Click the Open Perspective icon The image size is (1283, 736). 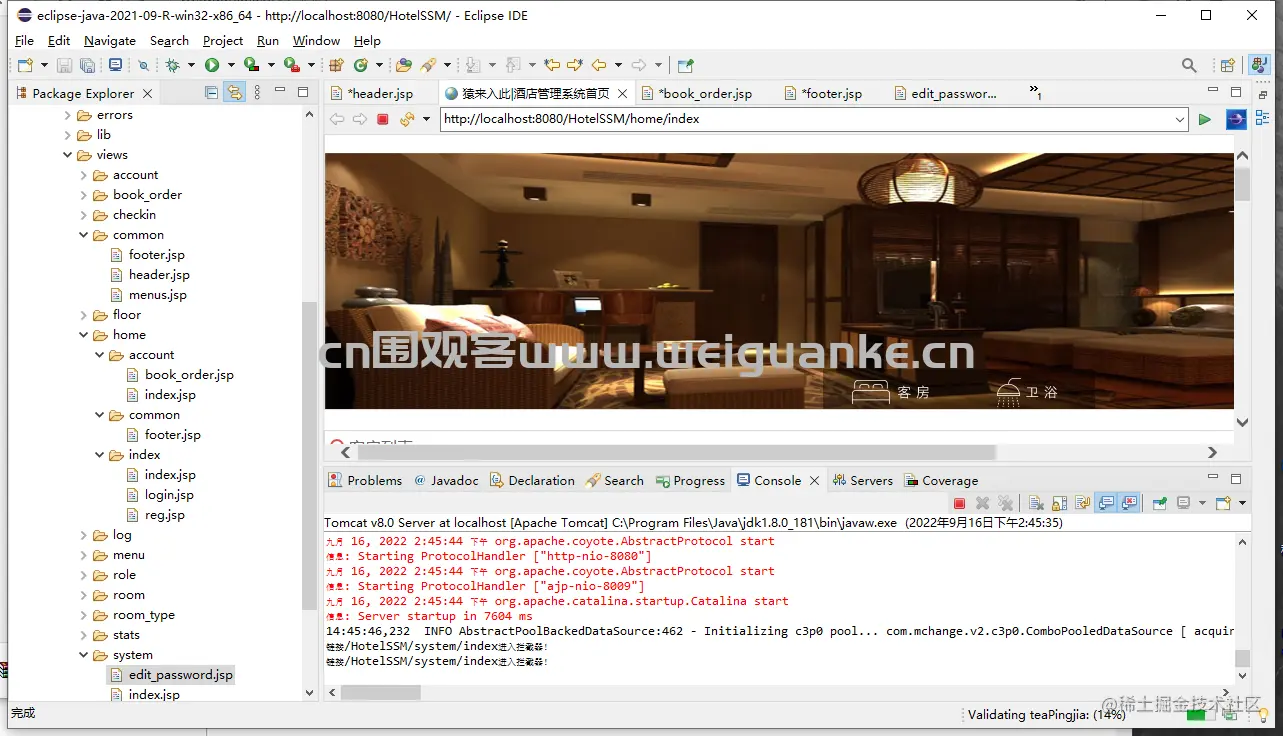[x=1227, y=65]
